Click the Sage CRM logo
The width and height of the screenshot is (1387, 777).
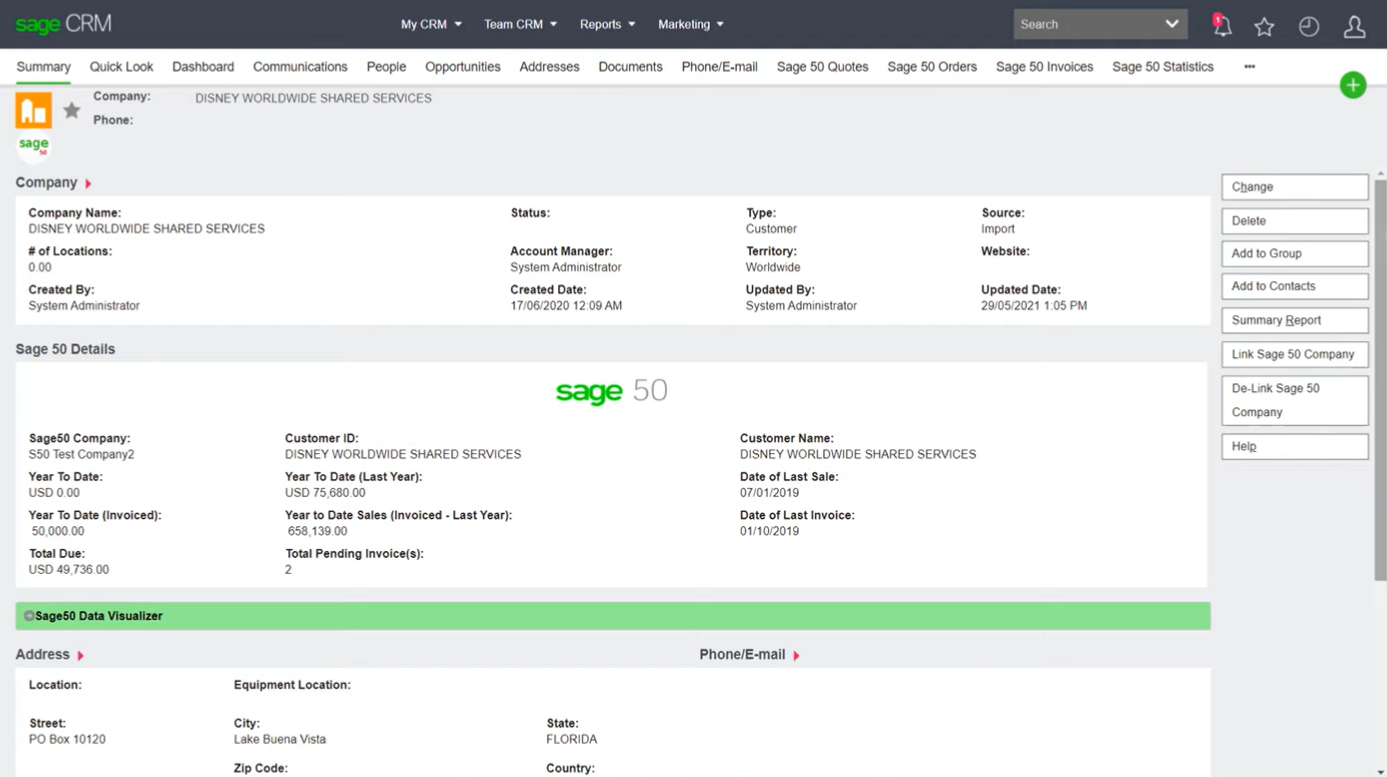(63, 23)
